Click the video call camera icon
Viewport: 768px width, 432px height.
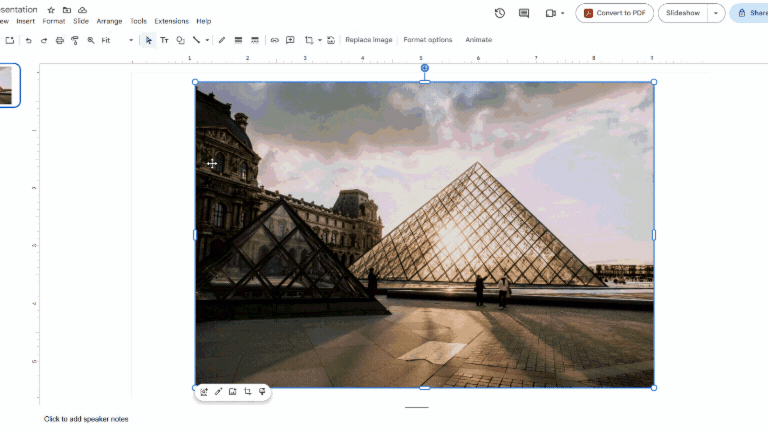(551, 13)
